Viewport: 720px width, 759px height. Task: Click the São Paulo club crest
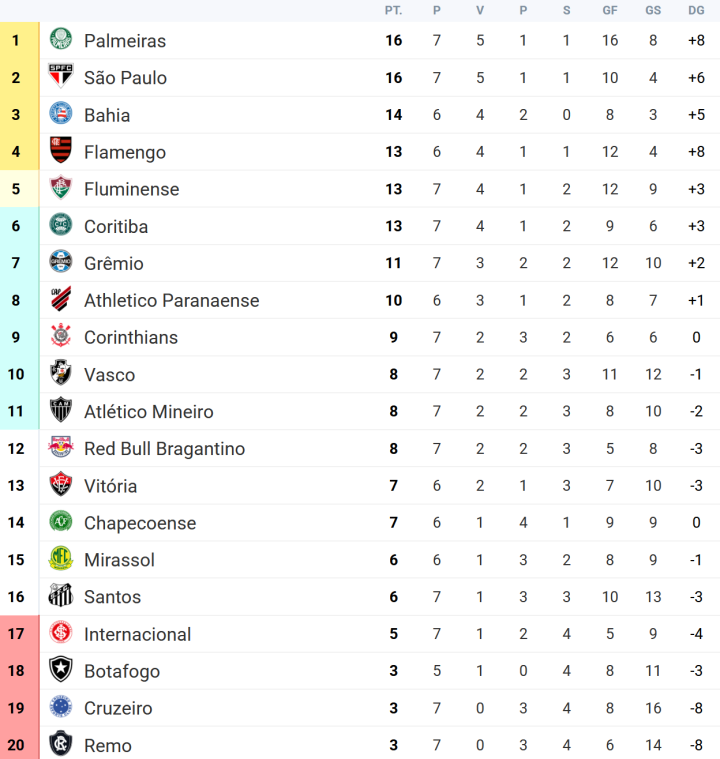tap(61, 77)
